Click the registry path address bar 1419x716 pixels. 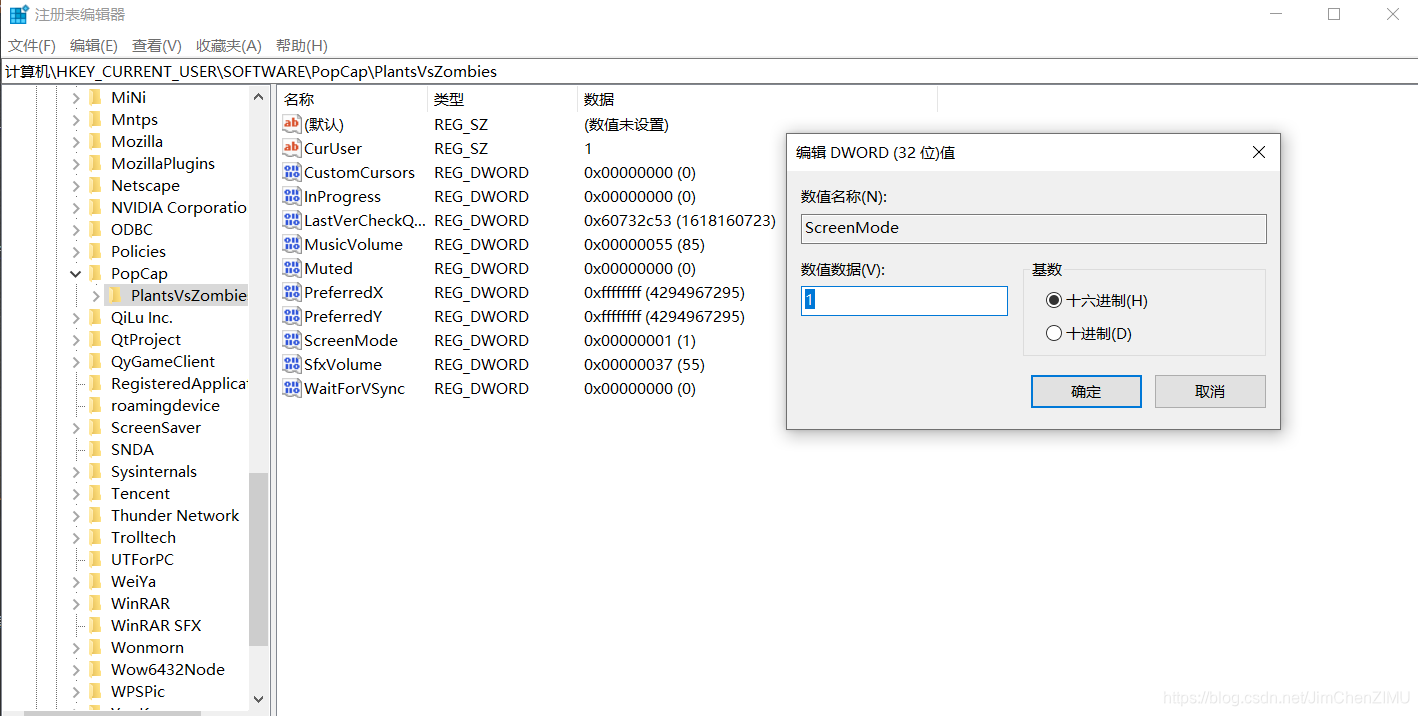click(x=709, y=72)
